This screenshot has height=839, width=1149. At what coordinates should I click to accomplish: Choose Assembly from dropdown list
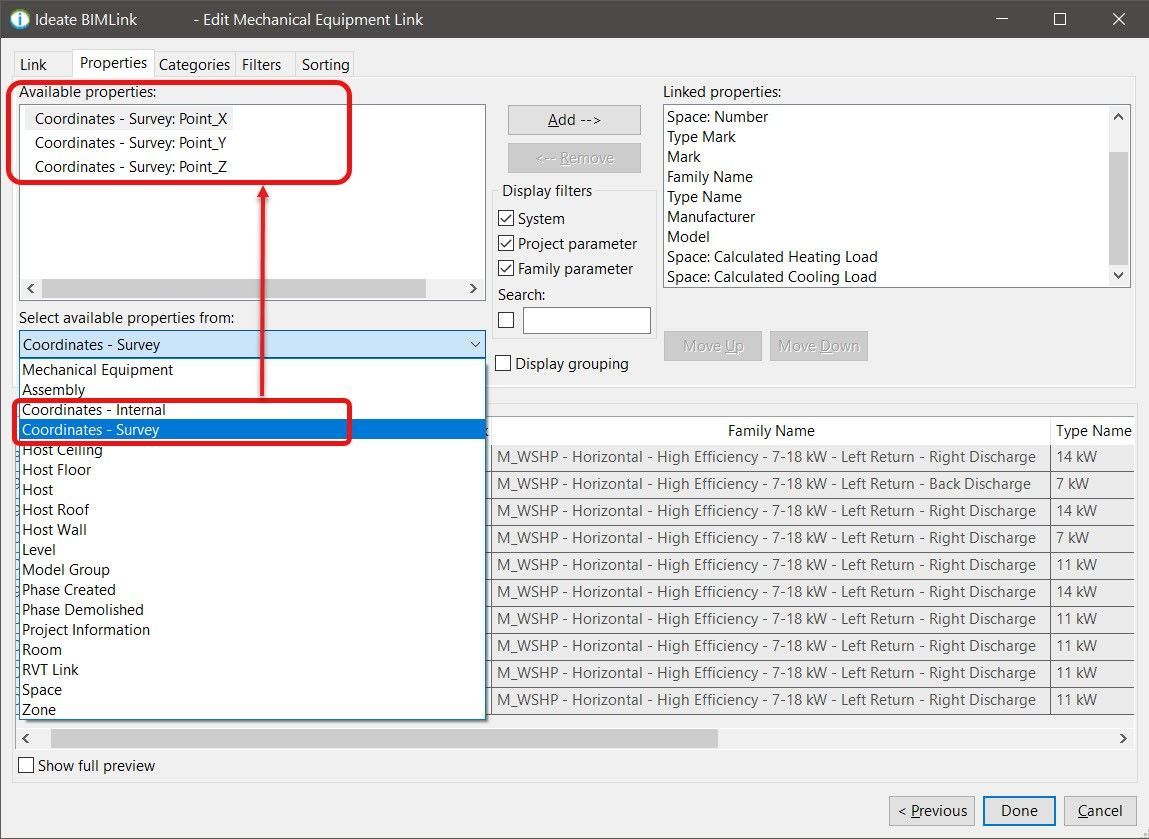pyautogui.click(x=252, y=390)
